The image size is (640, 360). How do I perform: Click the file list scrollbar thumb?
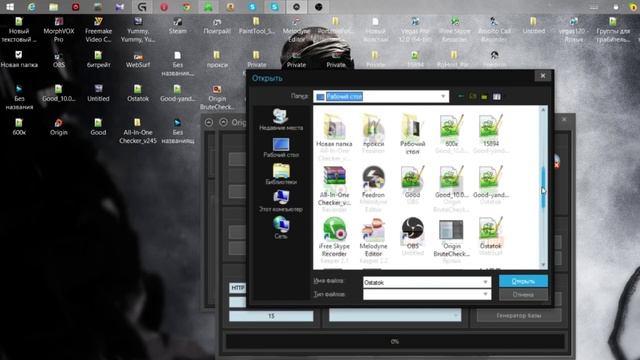click(543, 188)
